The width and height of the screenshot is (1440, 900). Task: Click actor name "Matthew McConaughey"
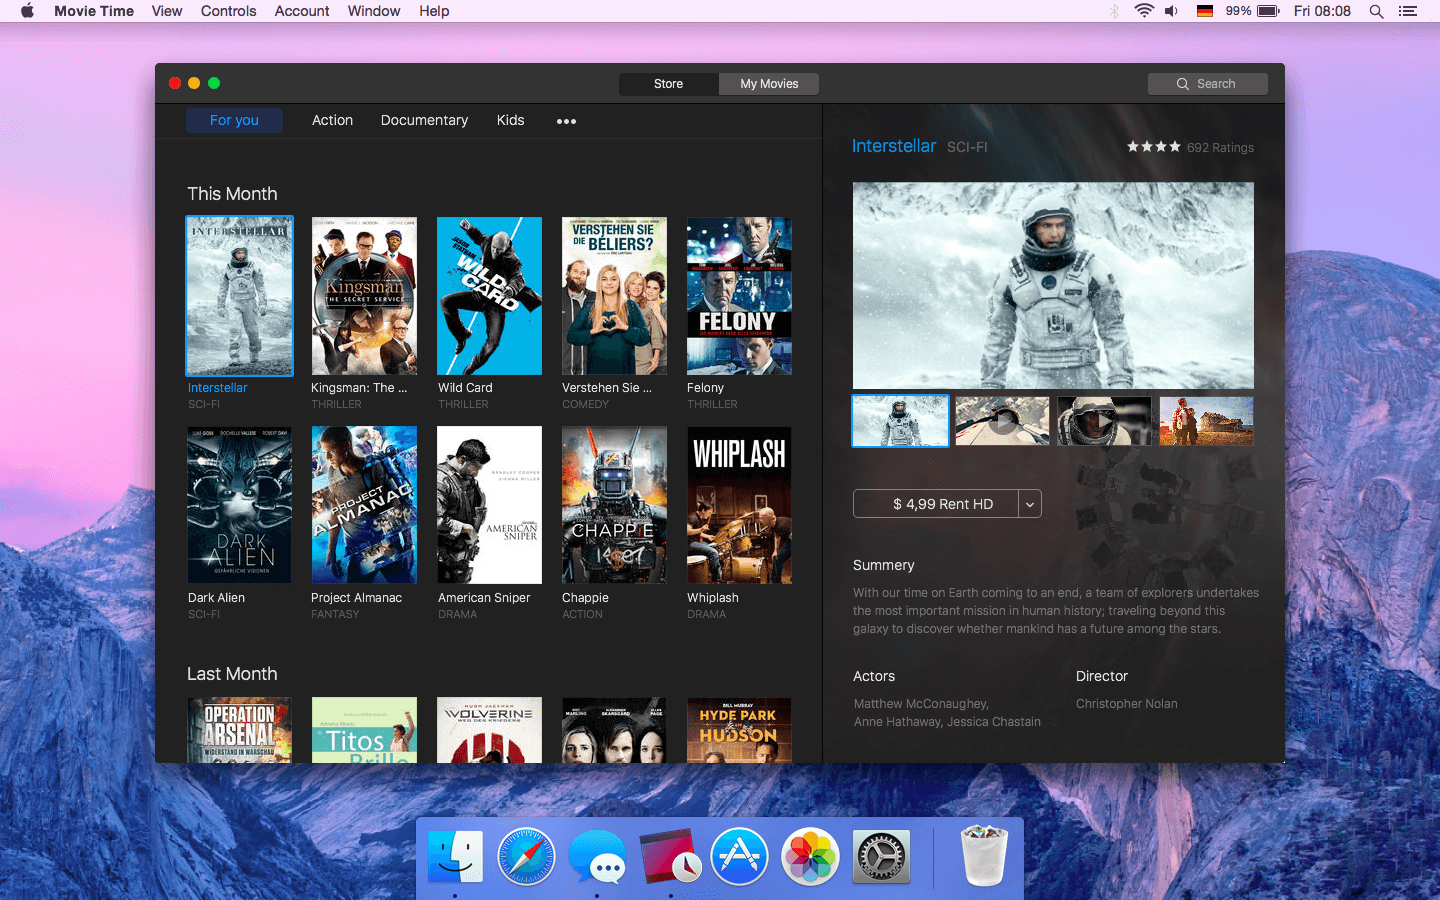click(920, 704)
